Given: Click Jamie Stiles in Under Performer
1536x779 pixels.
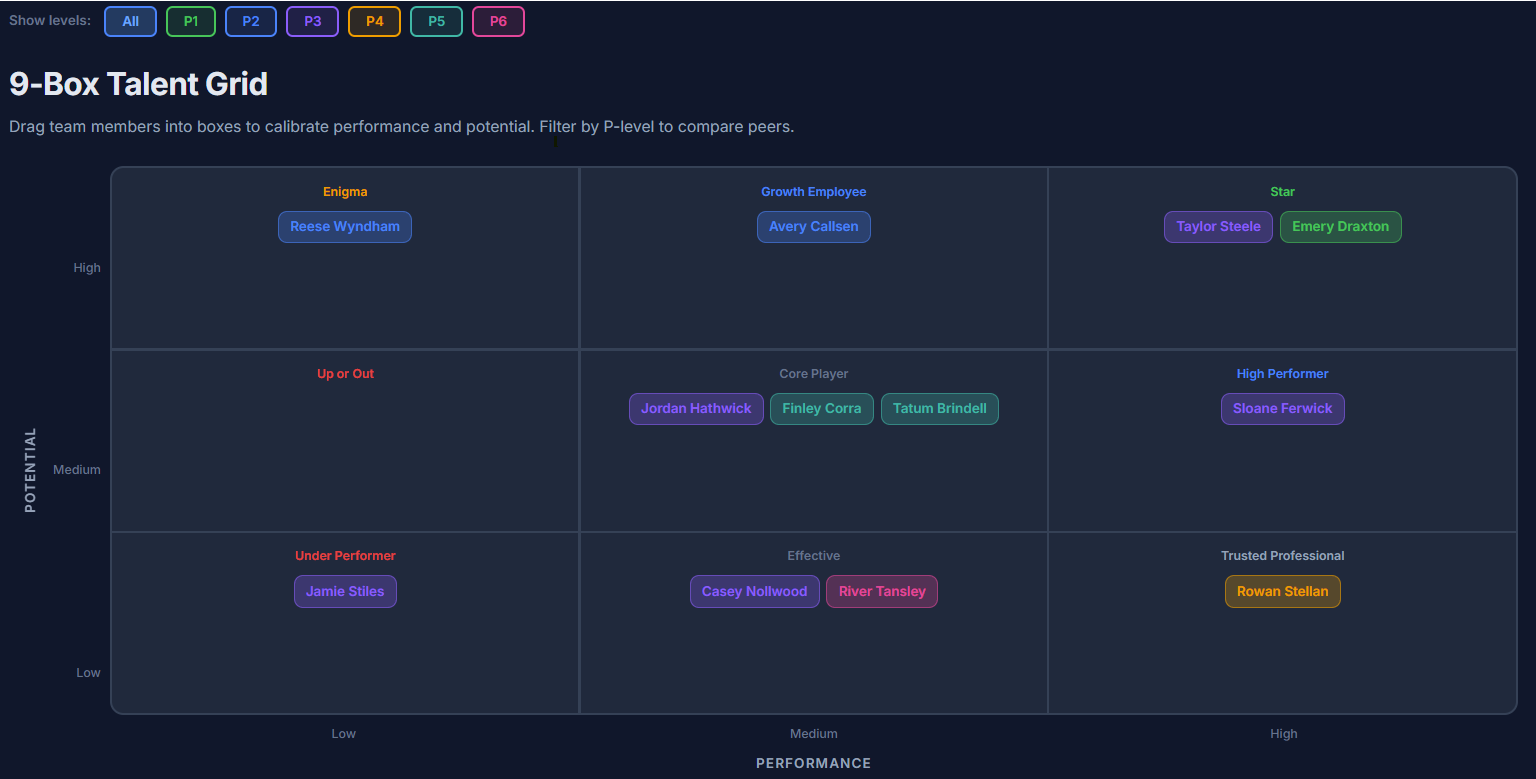Looking at the screenshot, I should (x=345, y=591).
